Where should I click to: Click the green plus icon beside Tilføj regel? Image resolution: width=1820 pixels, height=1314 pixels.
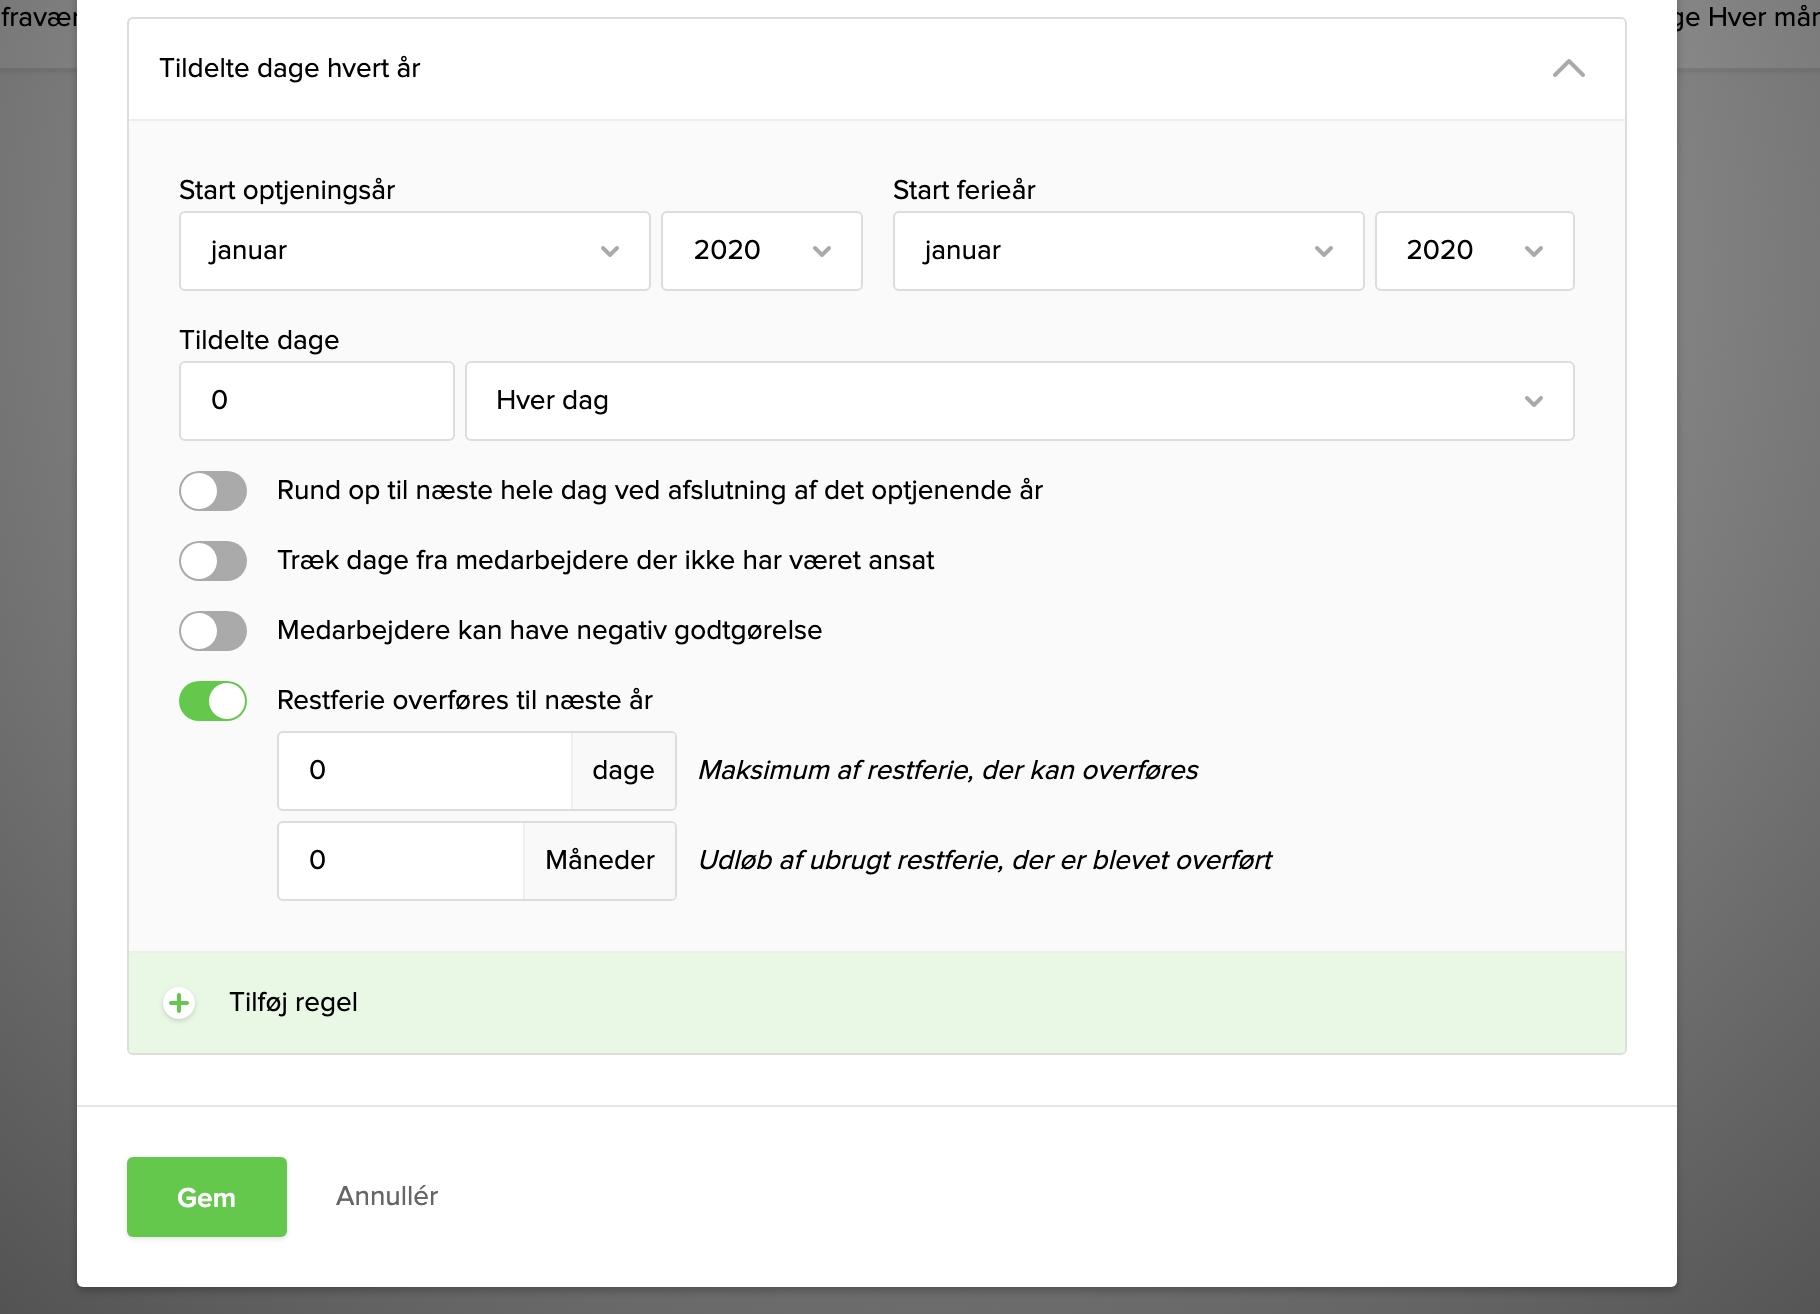click(179, 1003)
